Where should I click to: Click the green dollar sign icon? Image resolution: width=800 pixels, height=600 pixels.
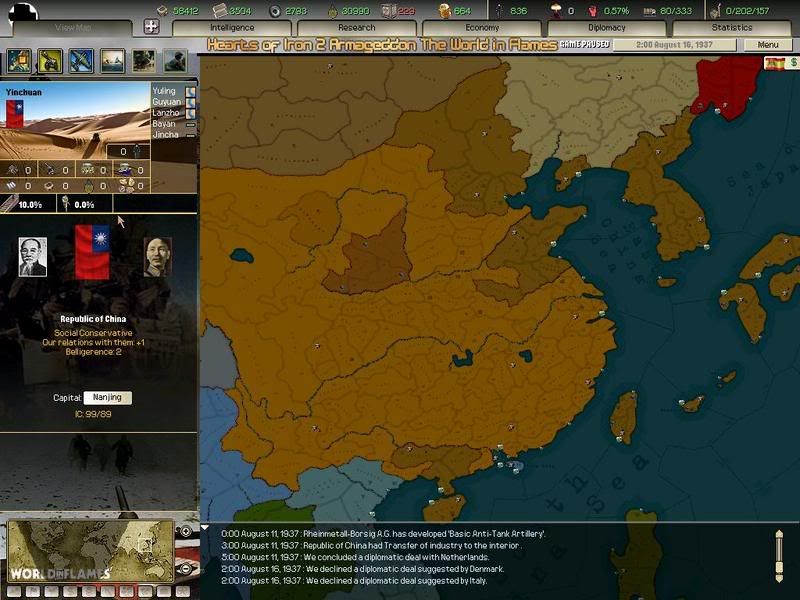793,63
